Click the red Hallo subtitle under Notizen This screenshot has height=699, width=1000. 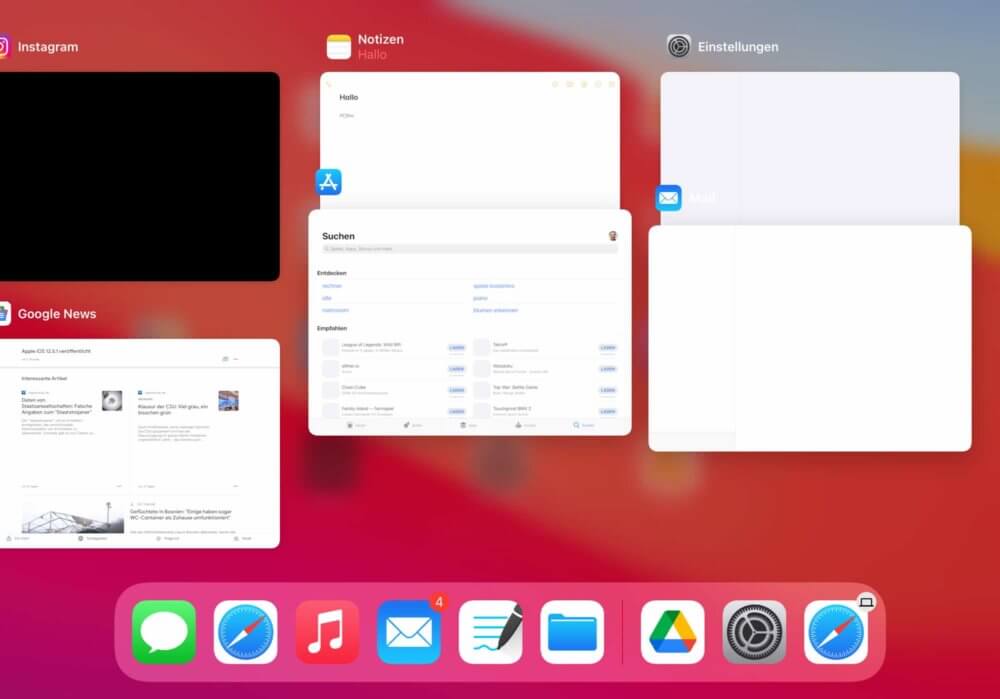click(372, 54)
